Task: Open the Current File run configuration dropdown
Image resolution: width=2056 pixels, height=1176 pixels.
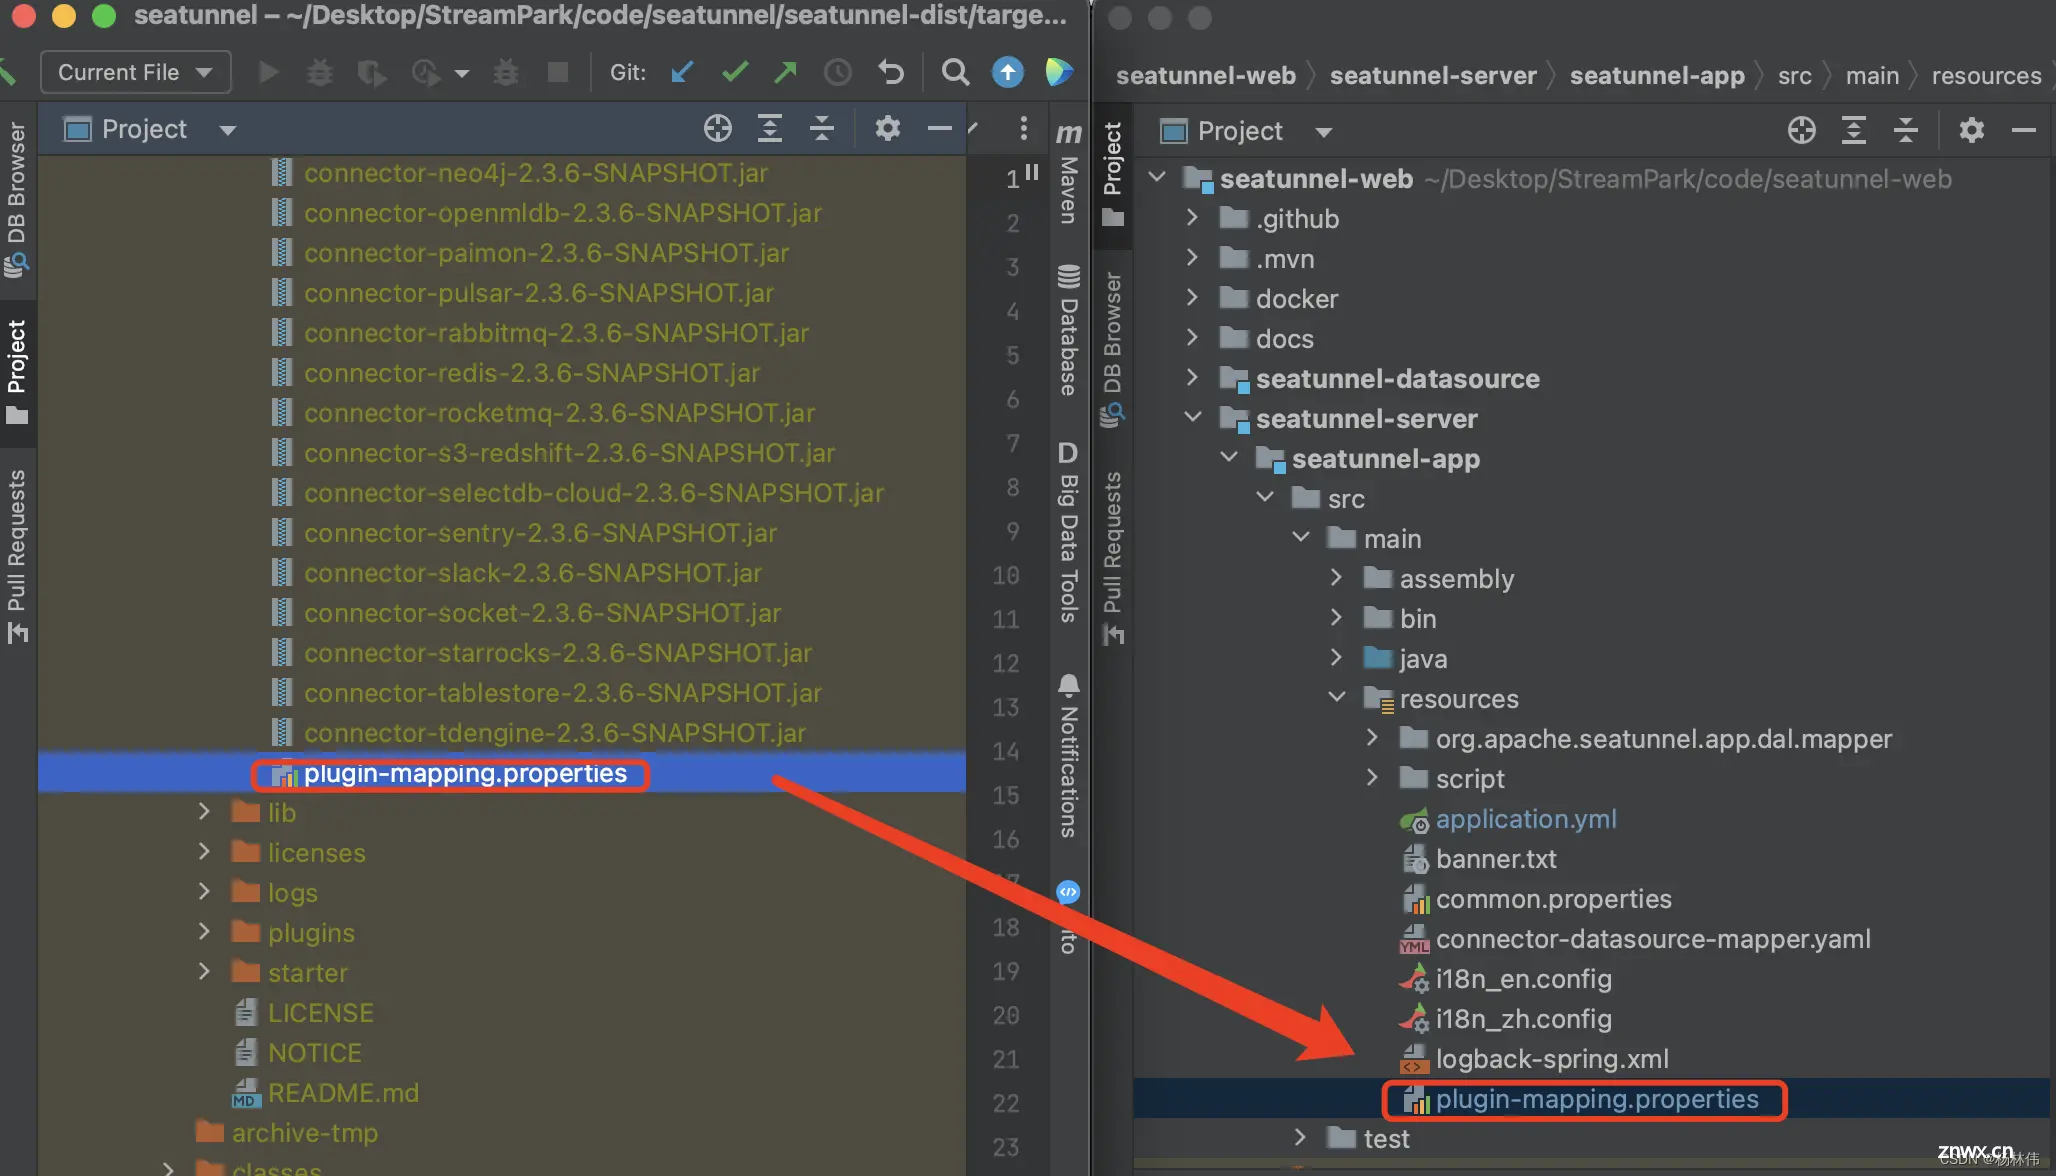Action: (135, 73)
